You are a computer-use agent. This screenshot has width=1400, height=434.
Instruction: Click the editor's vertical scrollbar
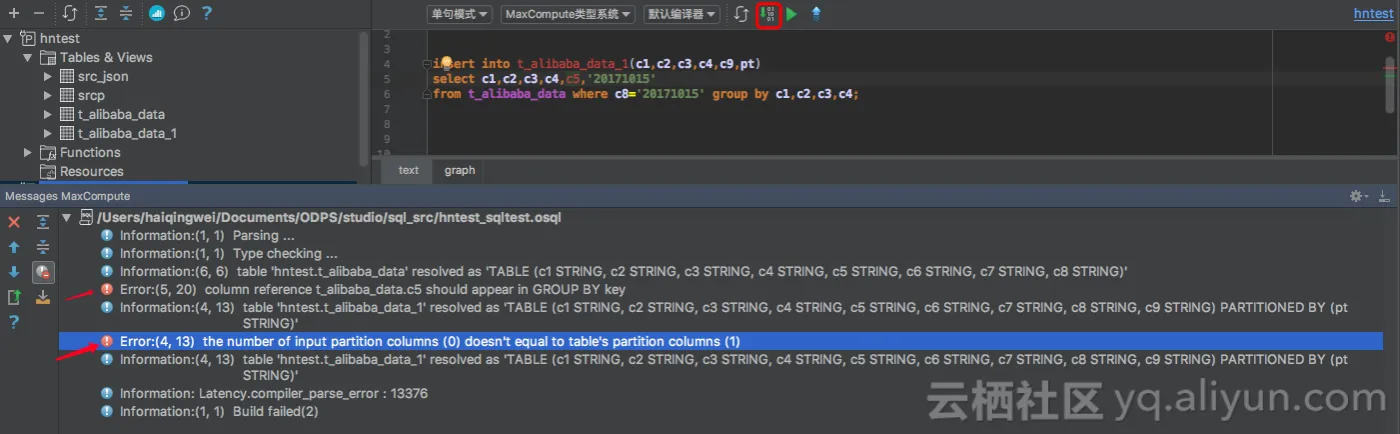pyautogui.click(x=1390, y=85)
